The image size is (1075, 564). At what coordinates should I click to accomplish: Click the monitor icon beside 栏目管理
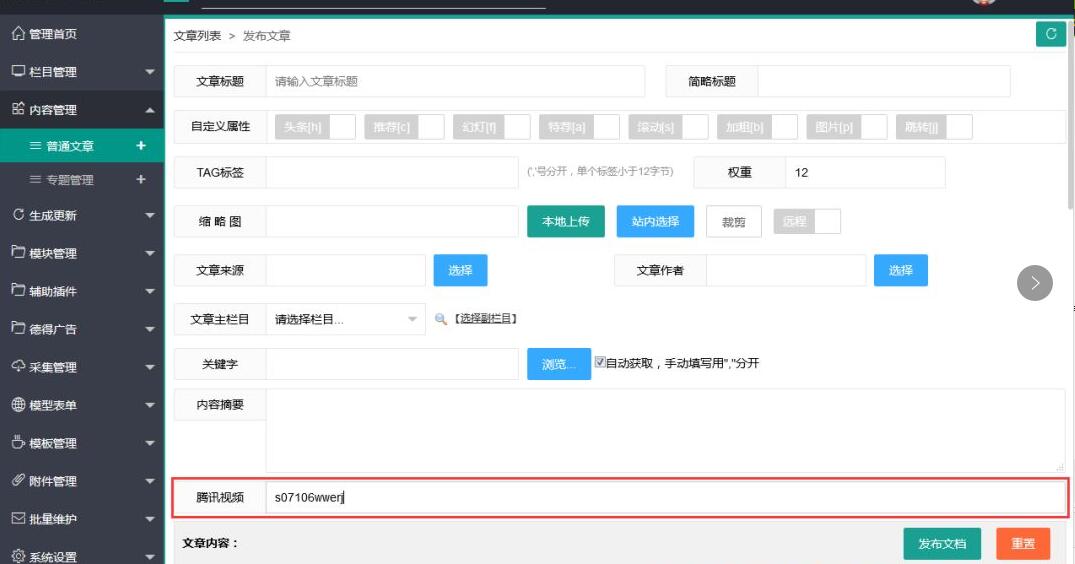click(19, 71)
